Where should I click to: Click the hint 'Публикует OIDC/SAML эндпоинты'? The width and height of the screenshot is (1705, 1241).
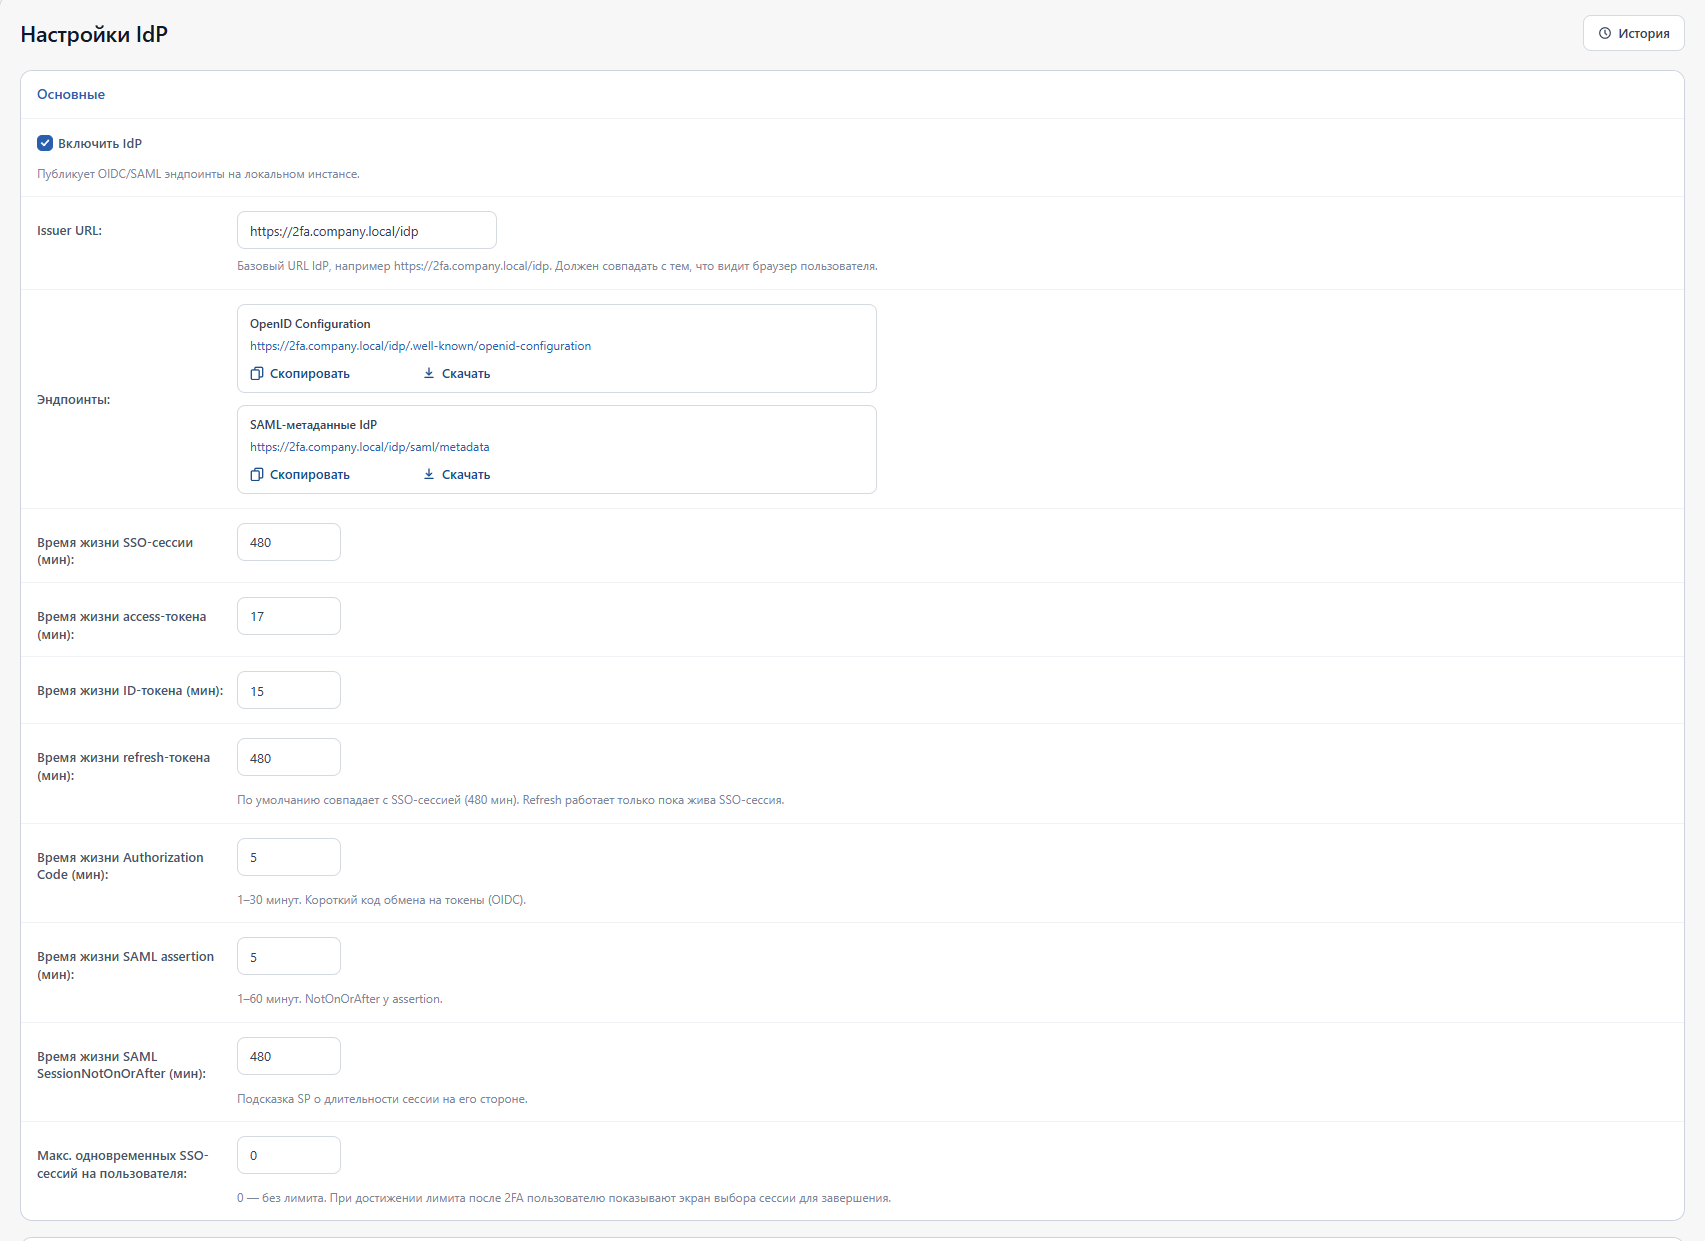pos(198,174)
